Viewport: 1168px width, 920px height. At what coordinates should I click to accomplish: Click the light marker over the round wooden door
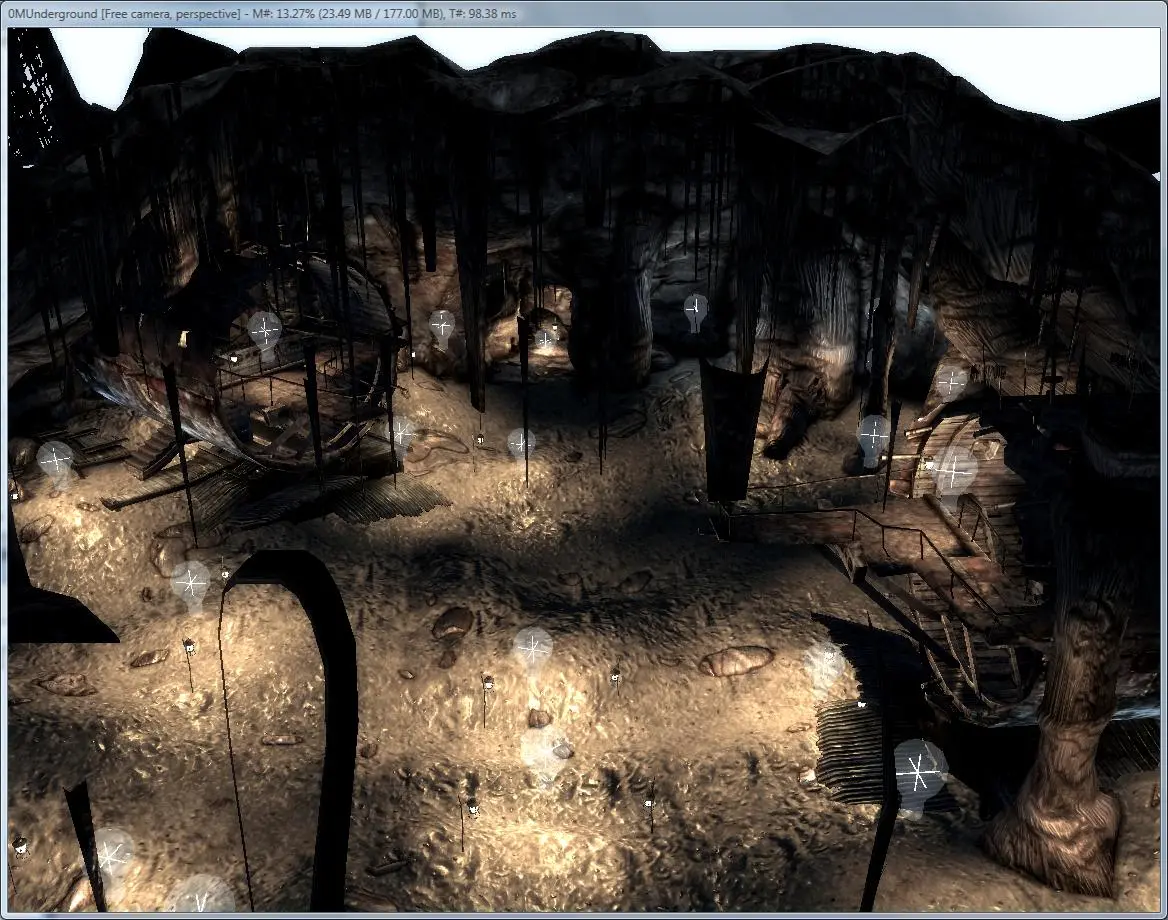pos(954,472)
